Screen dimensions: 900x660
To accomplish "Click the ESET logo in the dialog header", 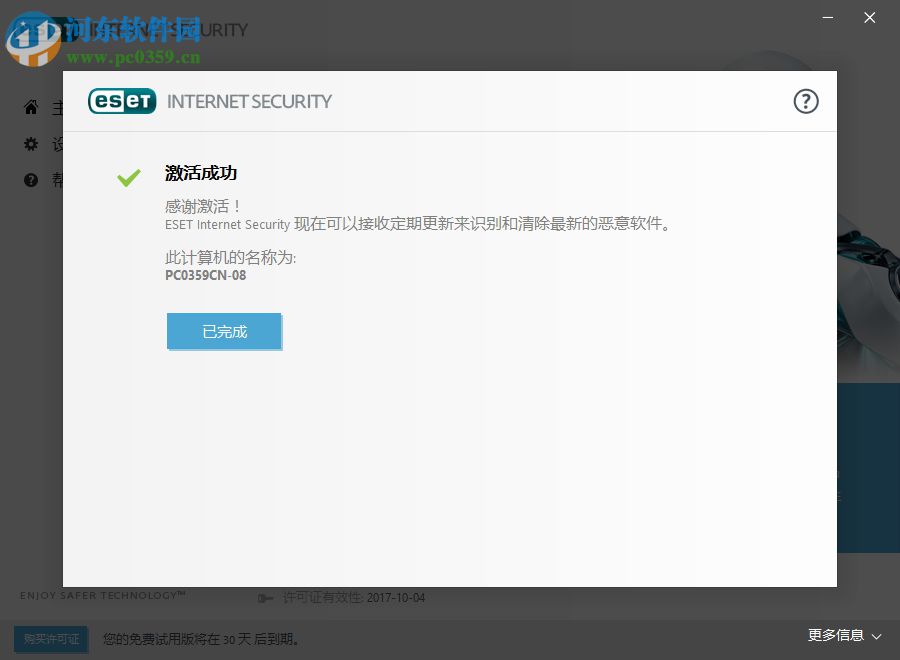I will pos(122,101).
